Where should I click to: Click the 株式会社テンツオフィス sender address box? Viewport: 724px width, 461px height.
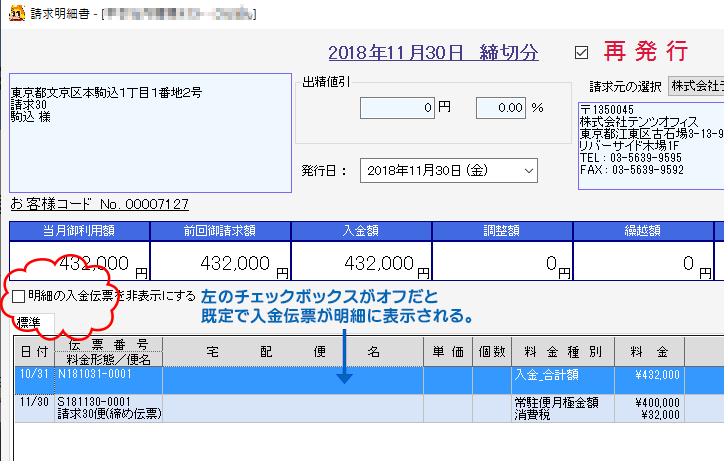pyautogui.click(x=650, y=145)
